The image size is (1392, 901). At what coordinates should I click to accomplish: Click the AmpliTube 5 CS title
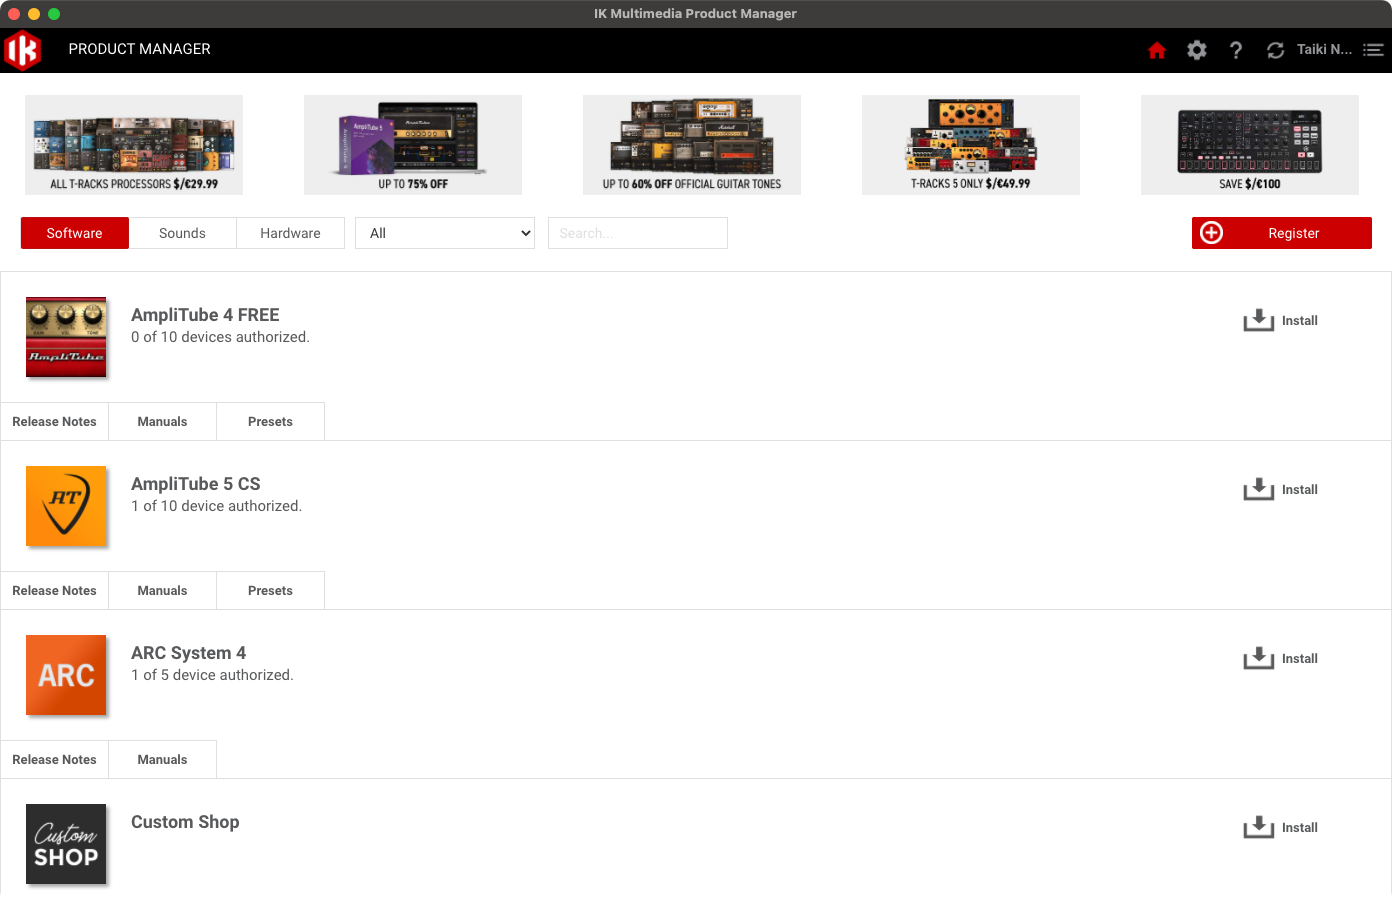(196, 484)
